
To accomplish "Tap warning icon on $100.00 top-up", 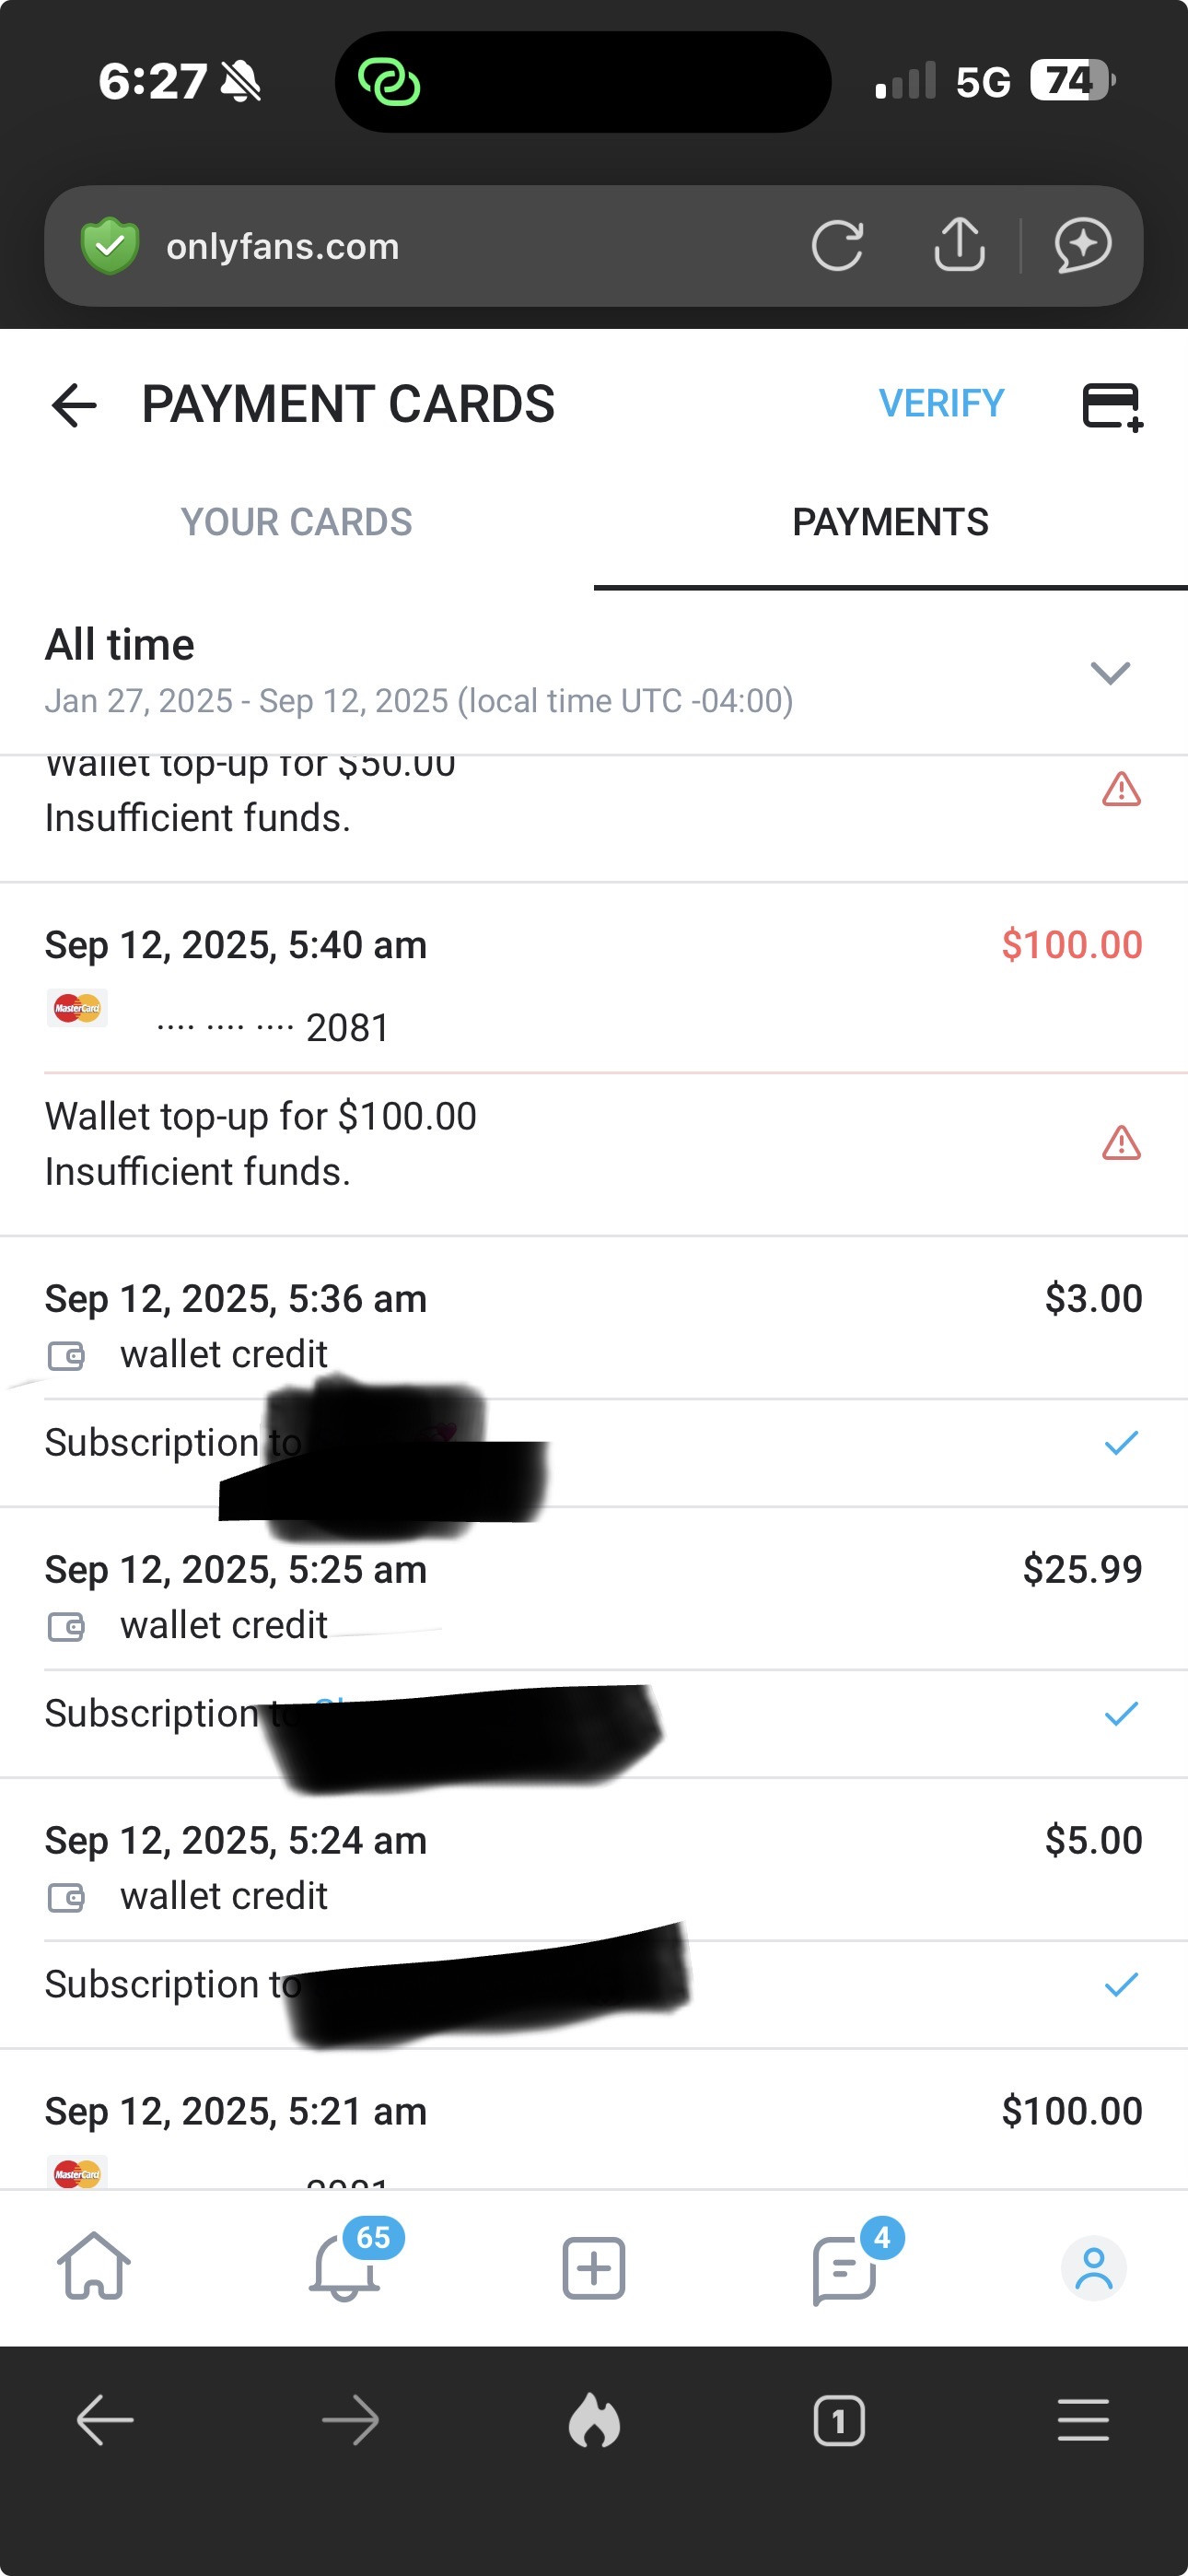I will (x=1121, y=1143).
